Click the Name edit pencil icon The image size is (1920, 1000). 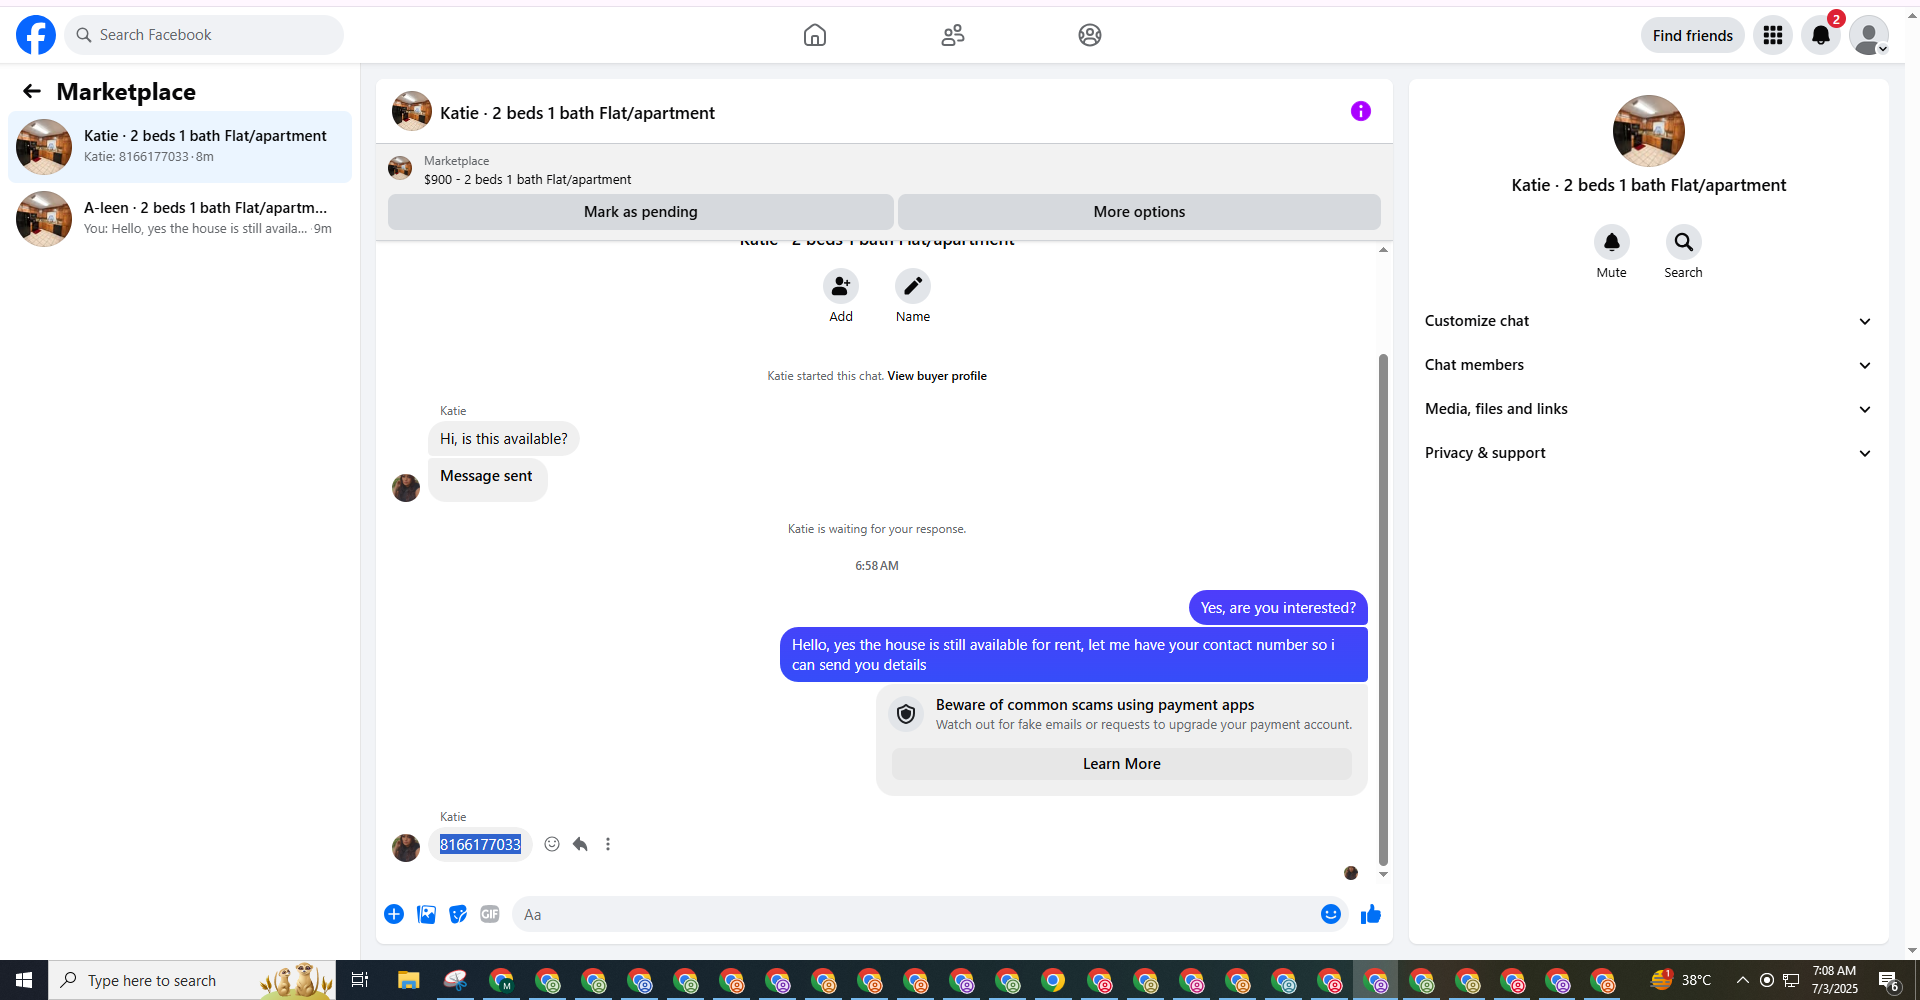tap(913, 286)
